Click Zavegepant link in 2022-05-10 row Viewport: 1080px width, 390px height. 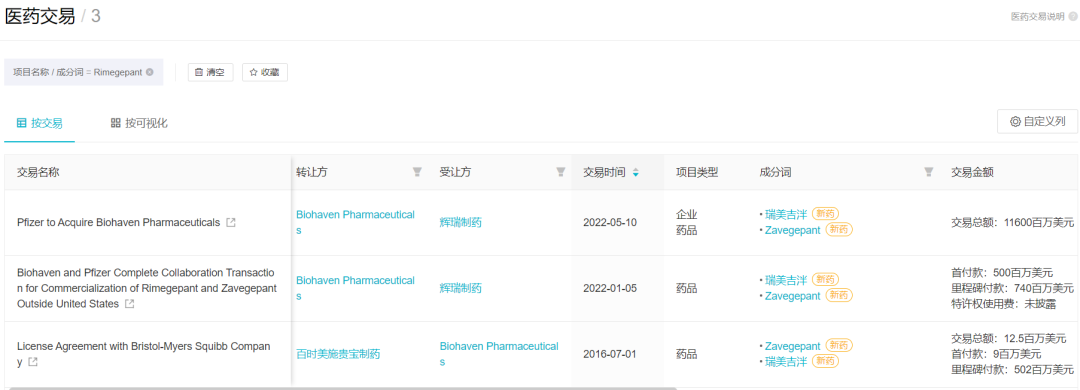click(x=792, y=230)
